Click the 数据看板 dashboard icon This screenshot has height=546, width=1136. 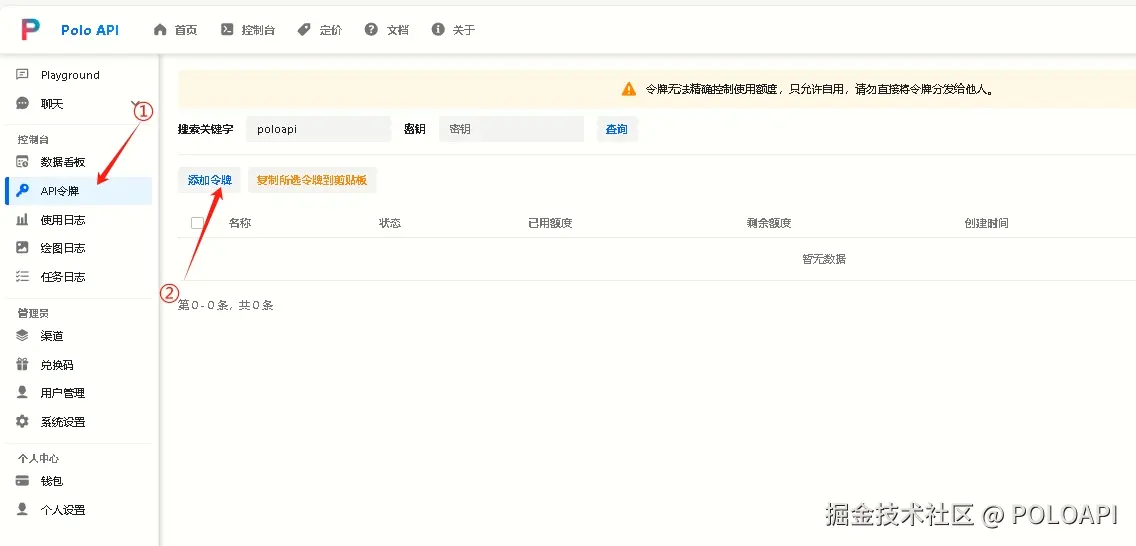tap(22, 161)
